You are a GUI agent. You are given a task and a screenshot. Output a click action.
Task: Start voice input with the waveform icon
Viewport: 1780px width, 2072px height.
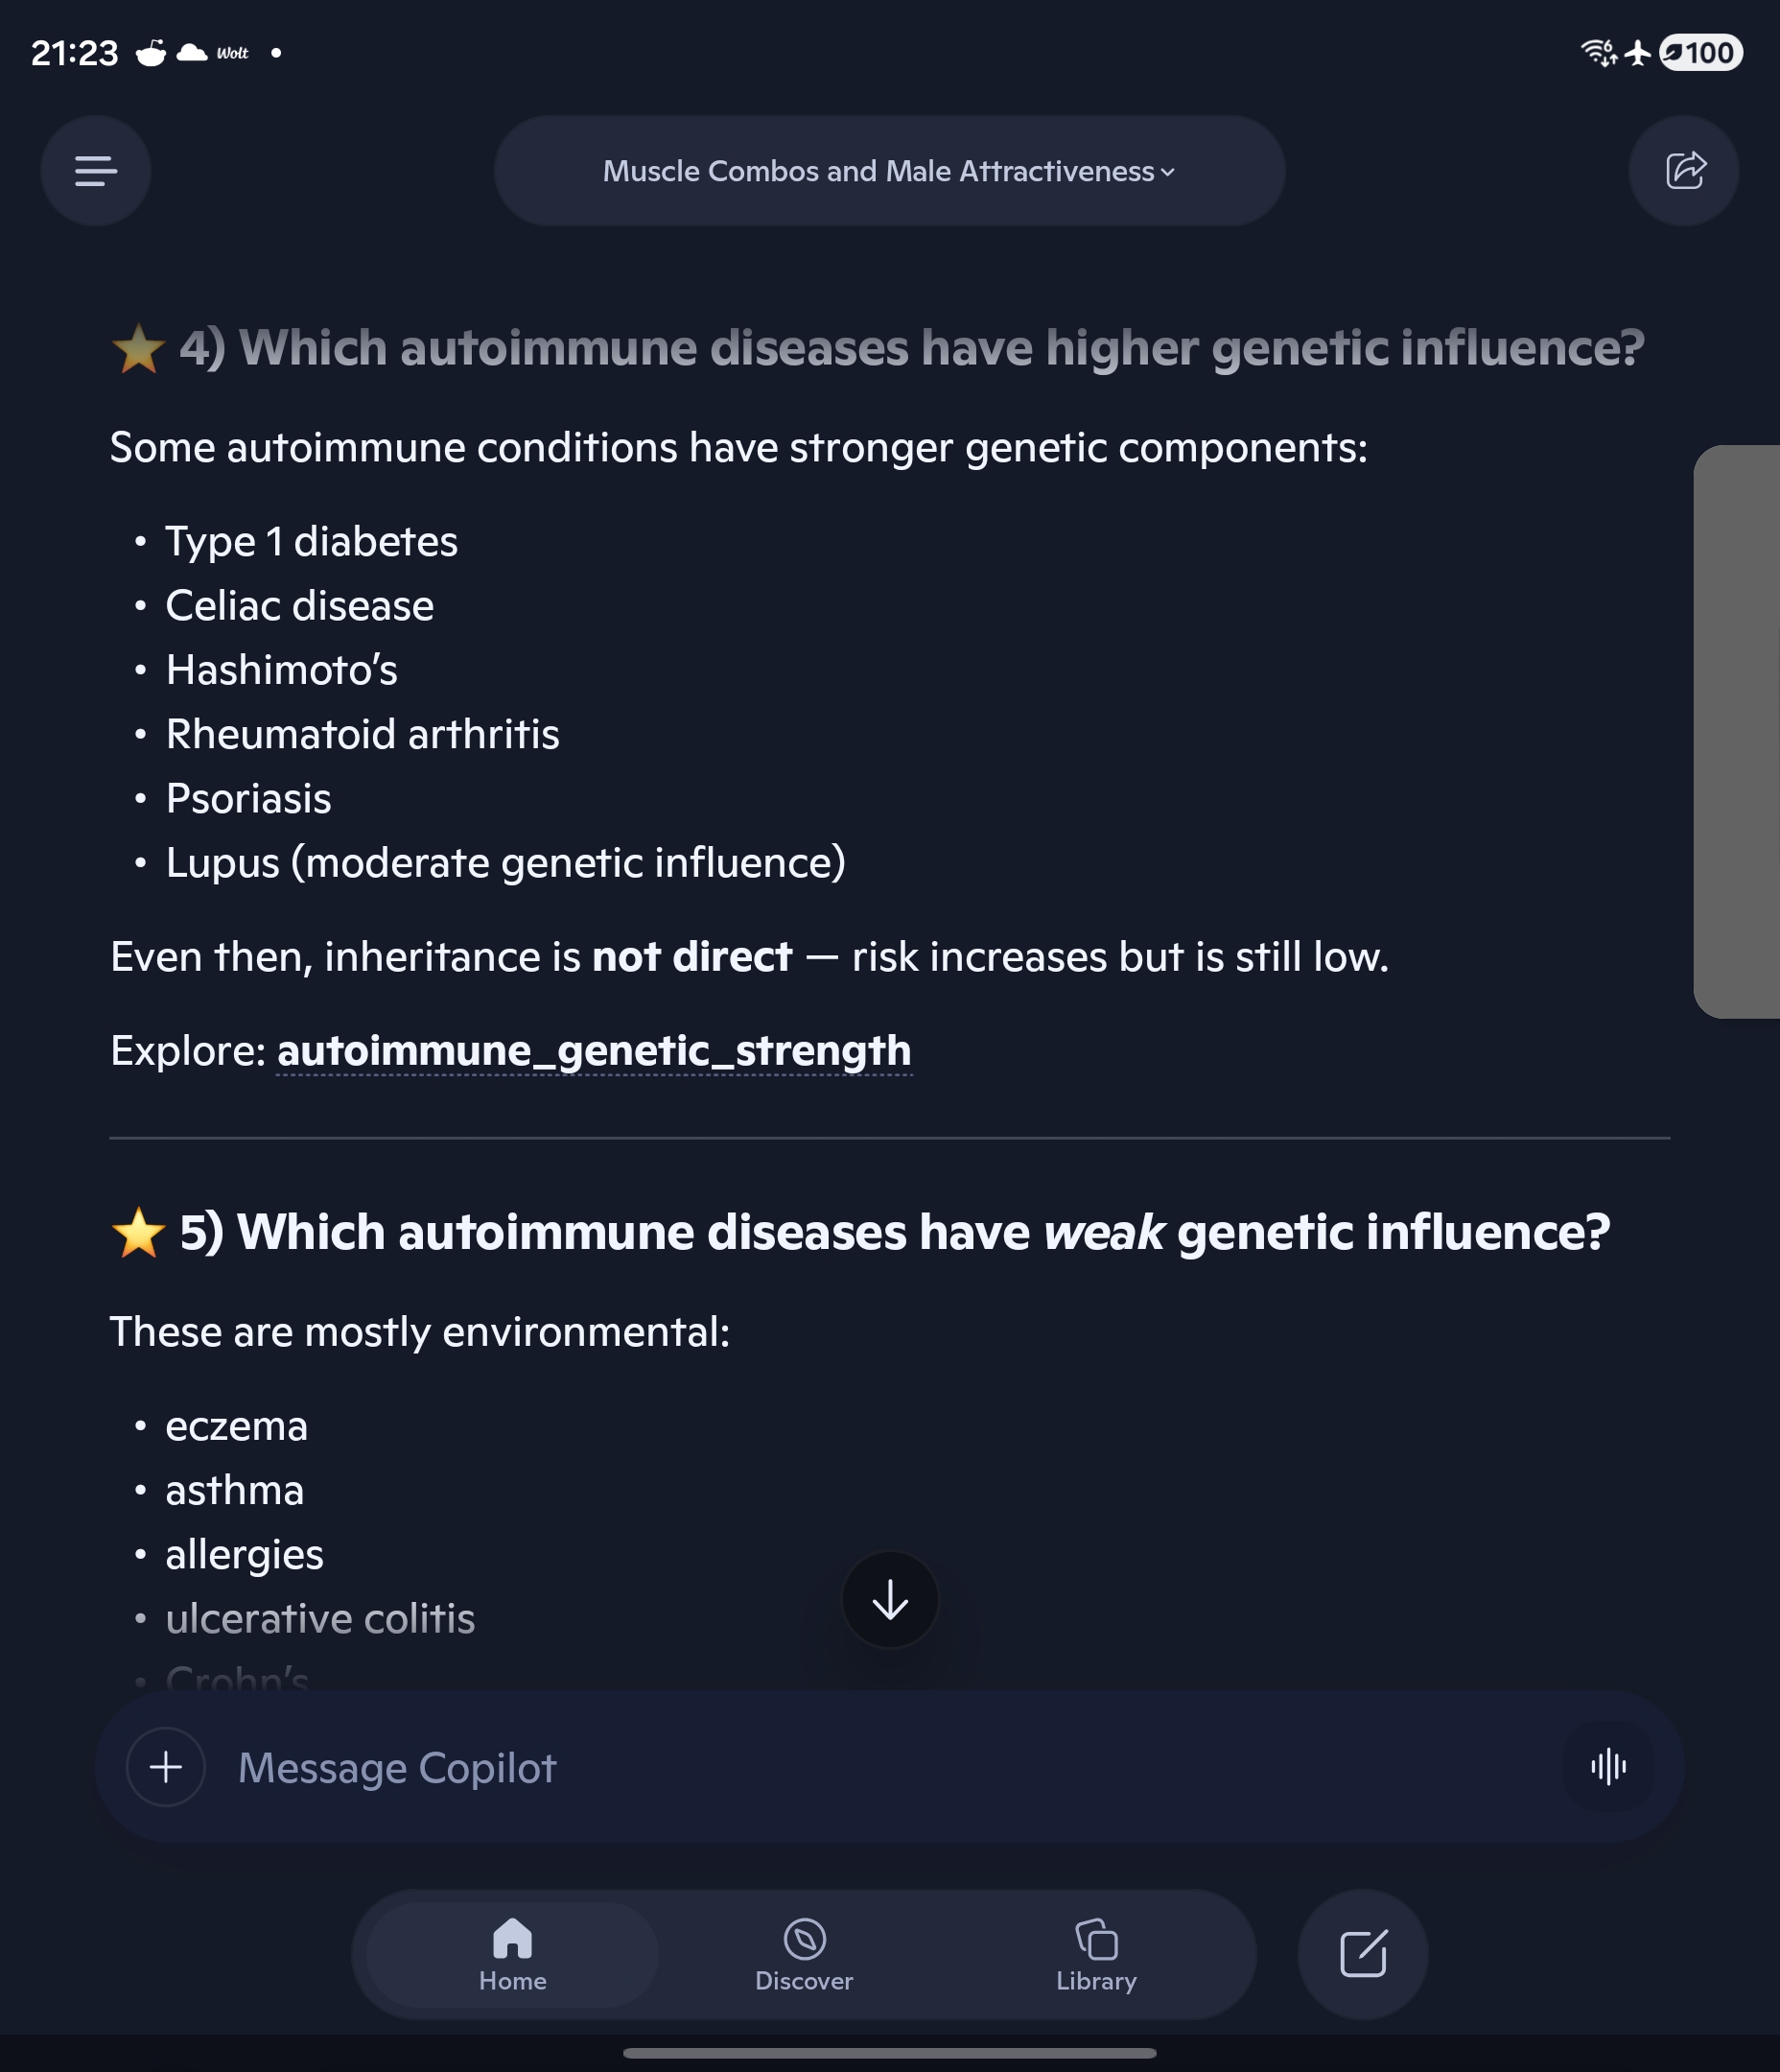pyautogui.click(x=1608, y=1767)
